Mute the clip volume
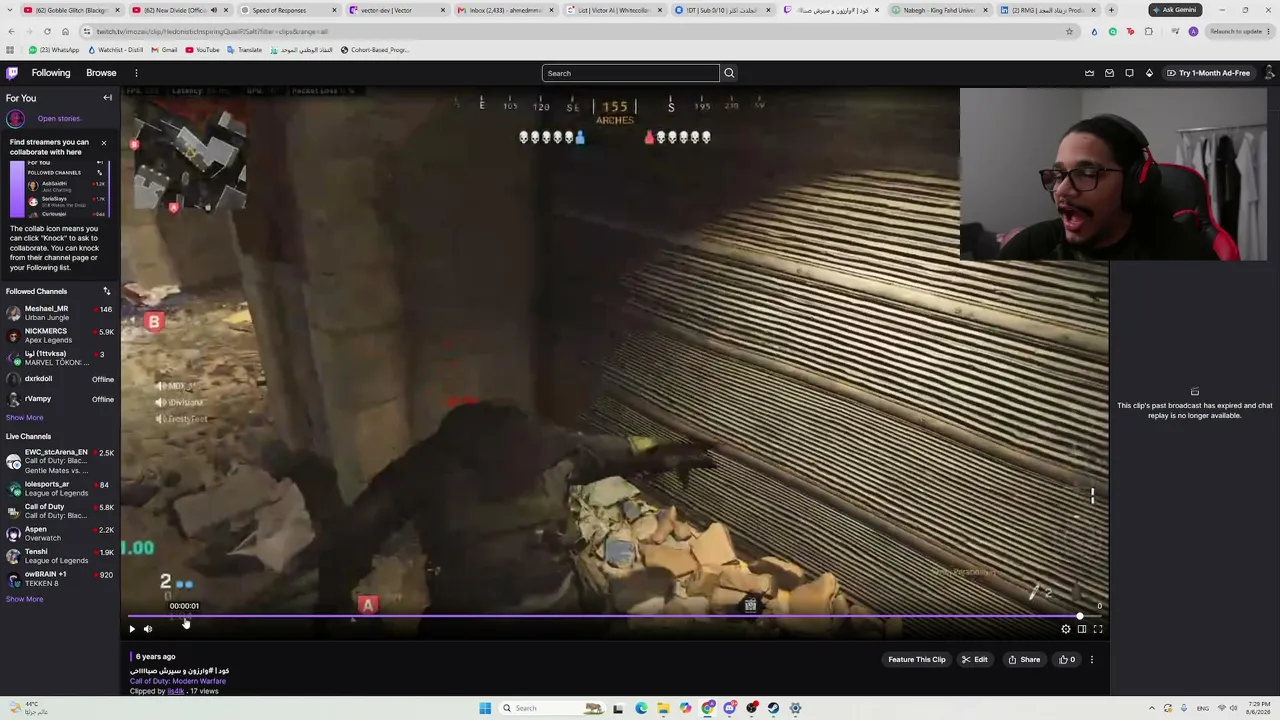 (x=148, y=629)
